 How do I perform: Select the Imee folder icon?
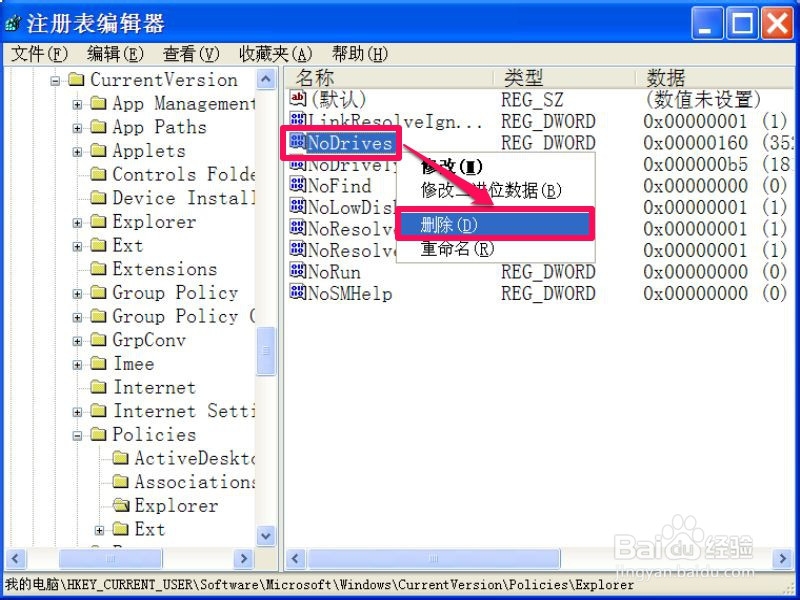click(98, 364)
